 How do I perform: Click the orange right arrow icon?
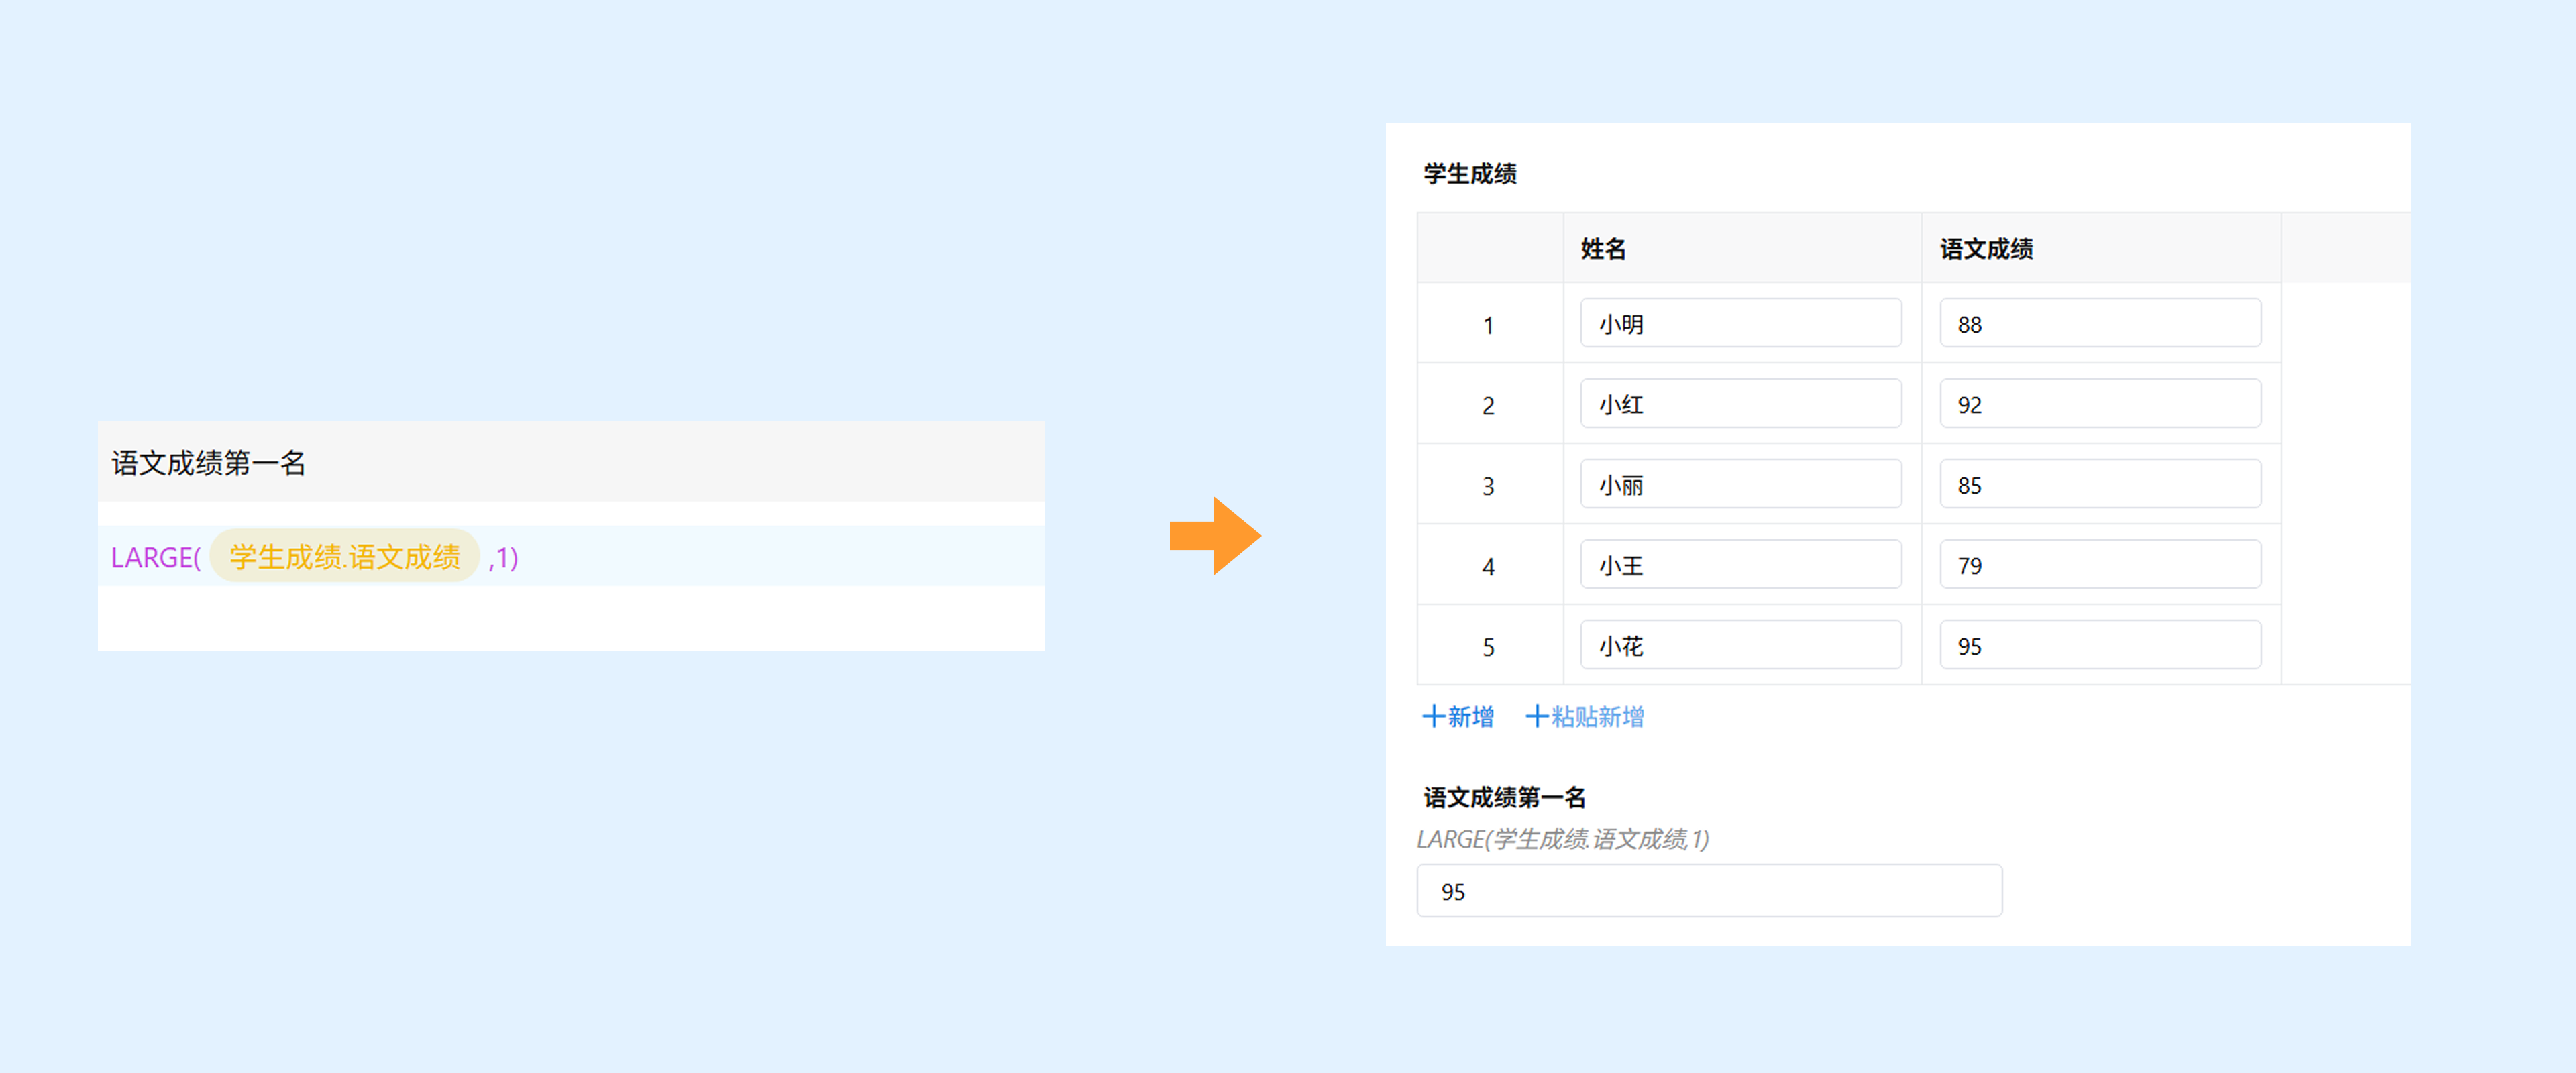click(x=1214, y=536)
